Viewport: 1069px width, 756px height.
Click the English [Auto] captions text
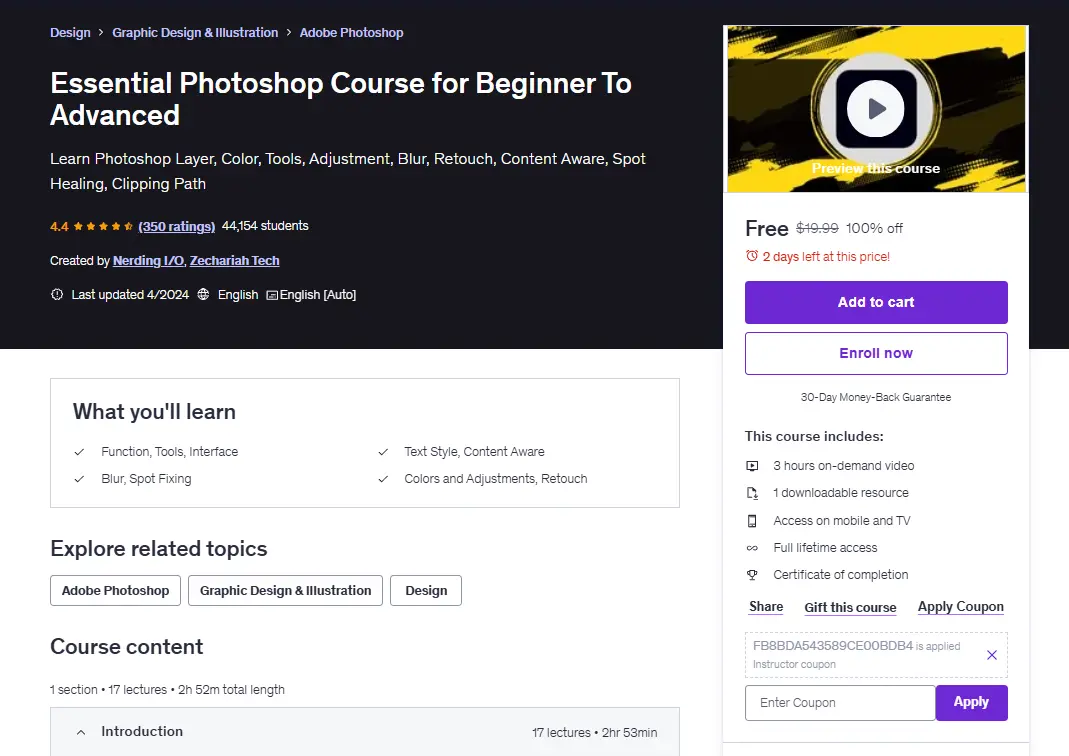[318, 294]
